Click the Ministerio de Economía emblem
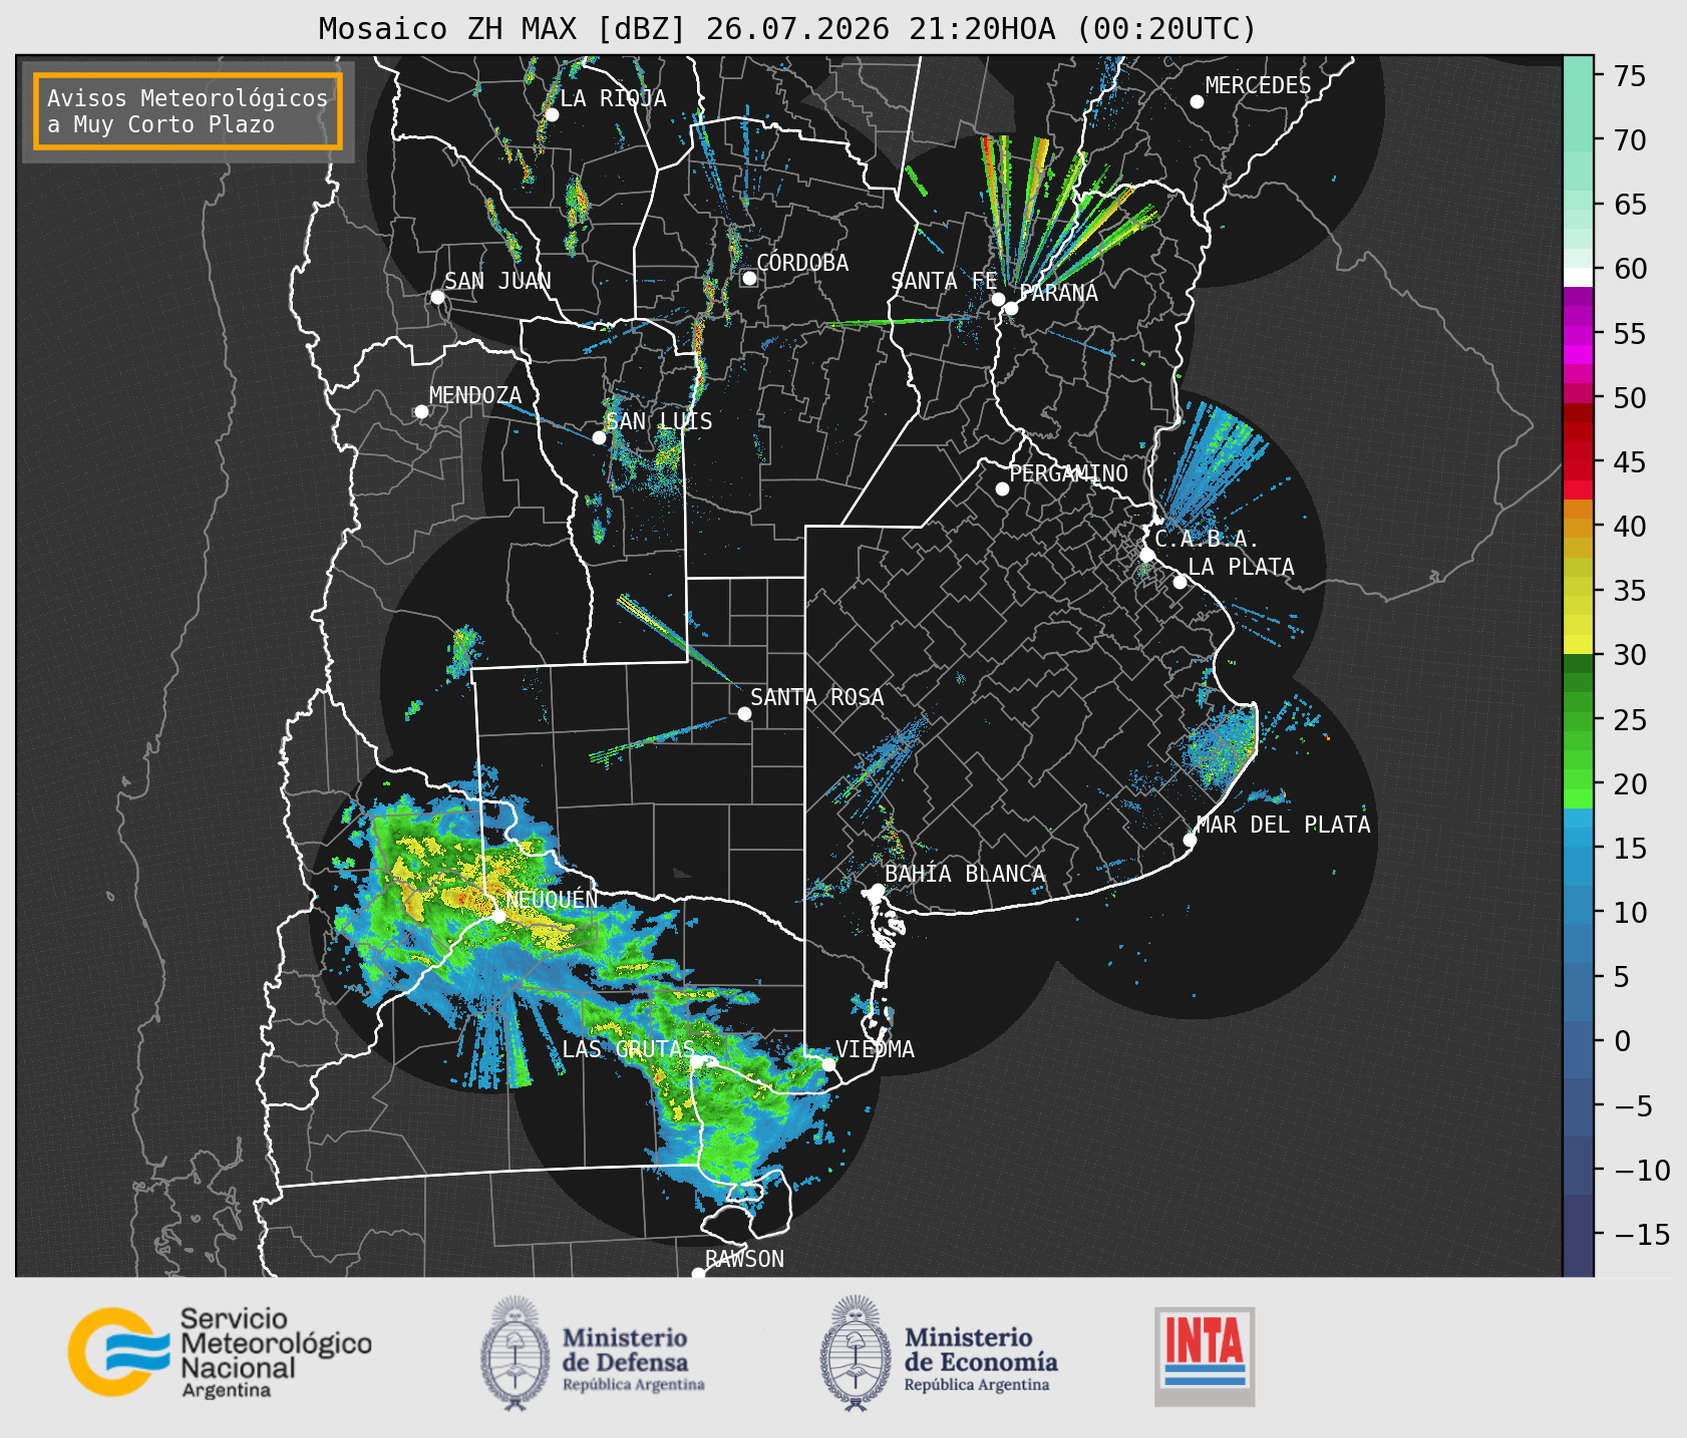The height and width of the screenshot is (1438, 1687). (x=855, y=1354)
